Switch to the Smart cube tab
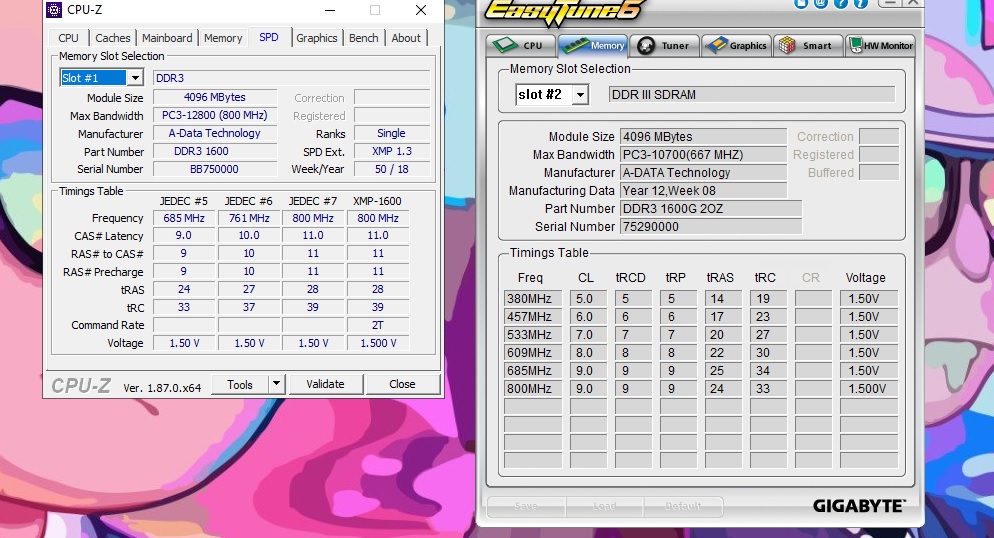The image size is (994, 538). tap(807, 45)
